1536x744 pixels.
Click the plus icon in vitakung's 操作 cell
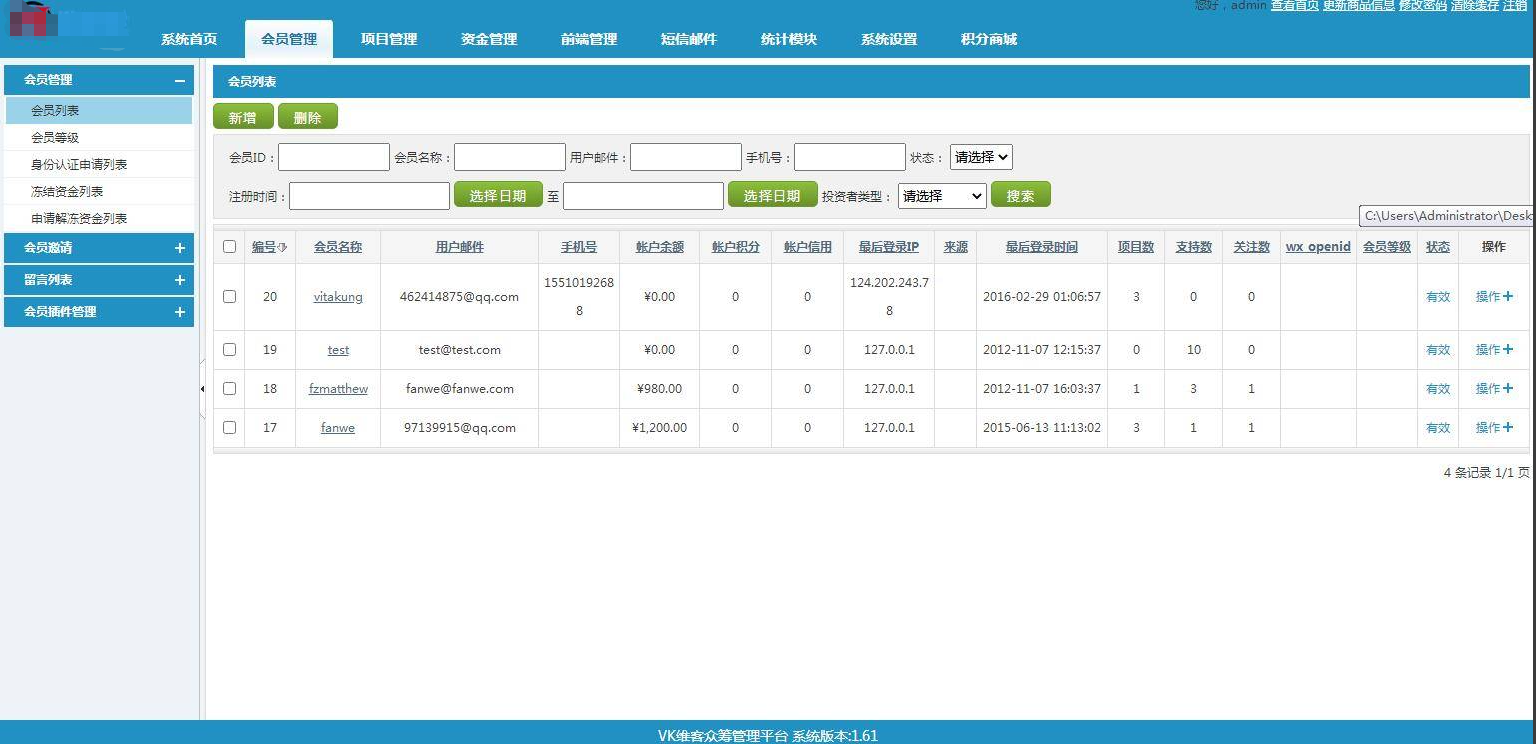[x=1508, y=296]
